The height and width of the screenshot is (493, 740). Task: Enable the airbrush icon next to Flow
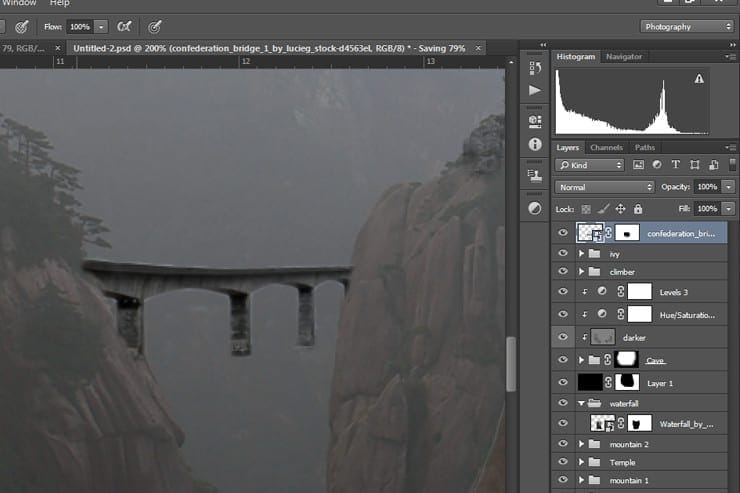pos(124,27)
